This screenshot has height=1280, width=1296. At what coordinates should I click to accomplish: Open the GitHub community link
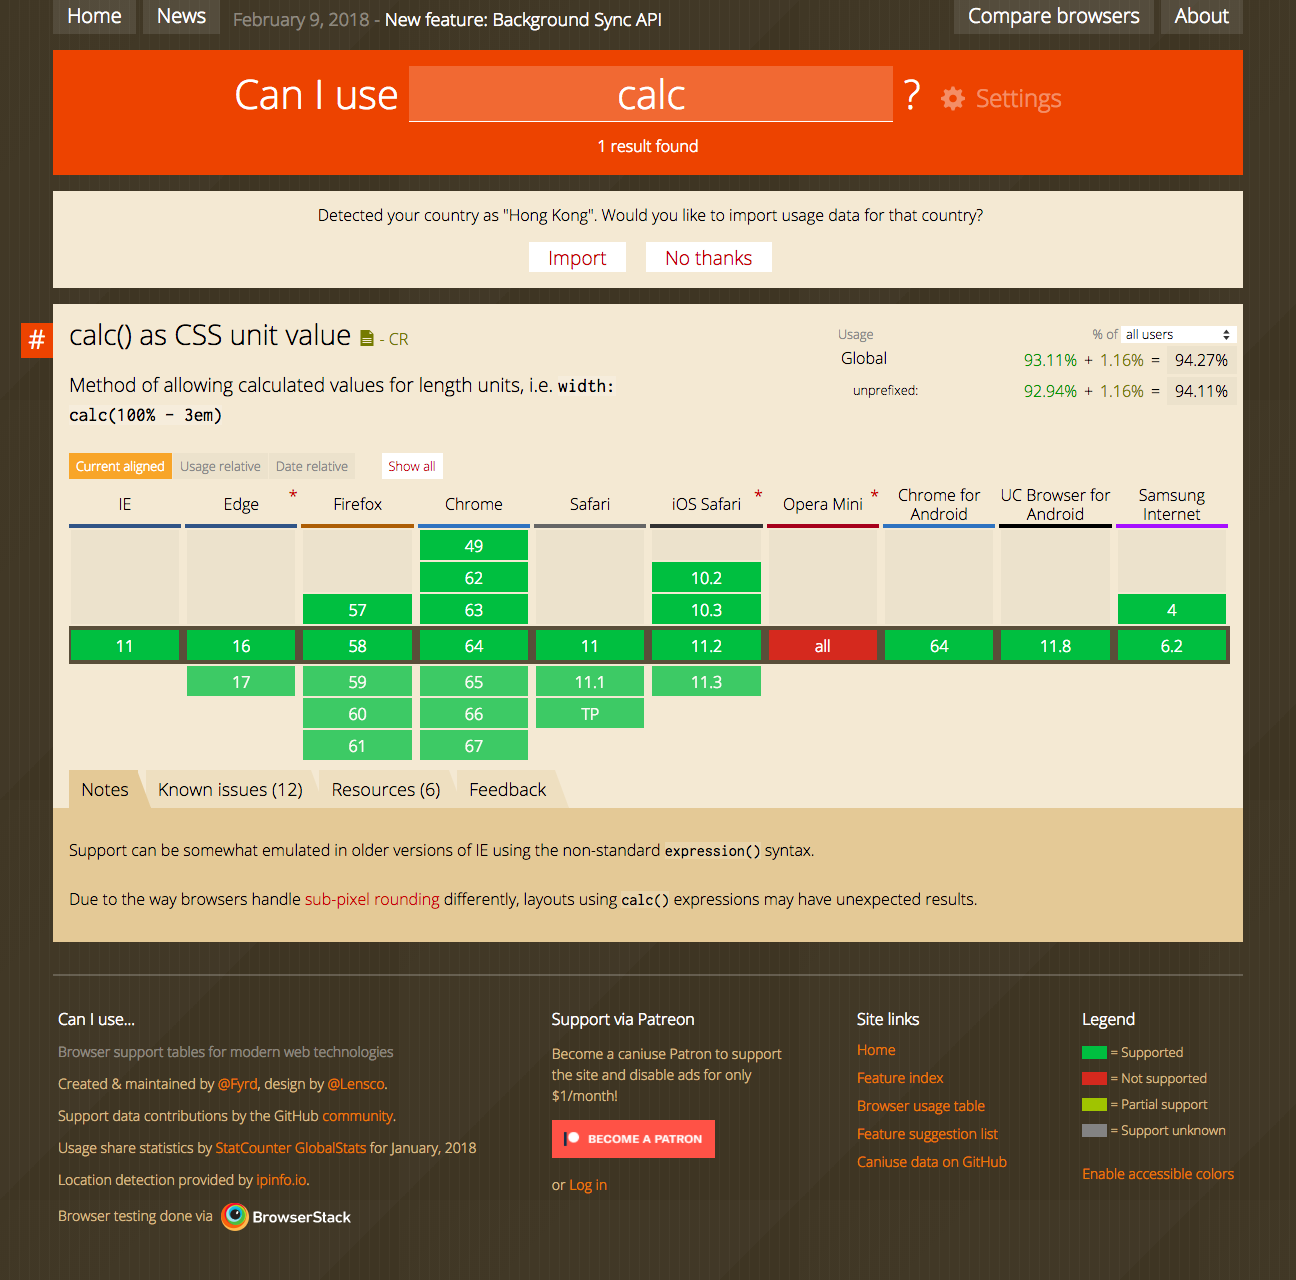(x=357, y=1116)
